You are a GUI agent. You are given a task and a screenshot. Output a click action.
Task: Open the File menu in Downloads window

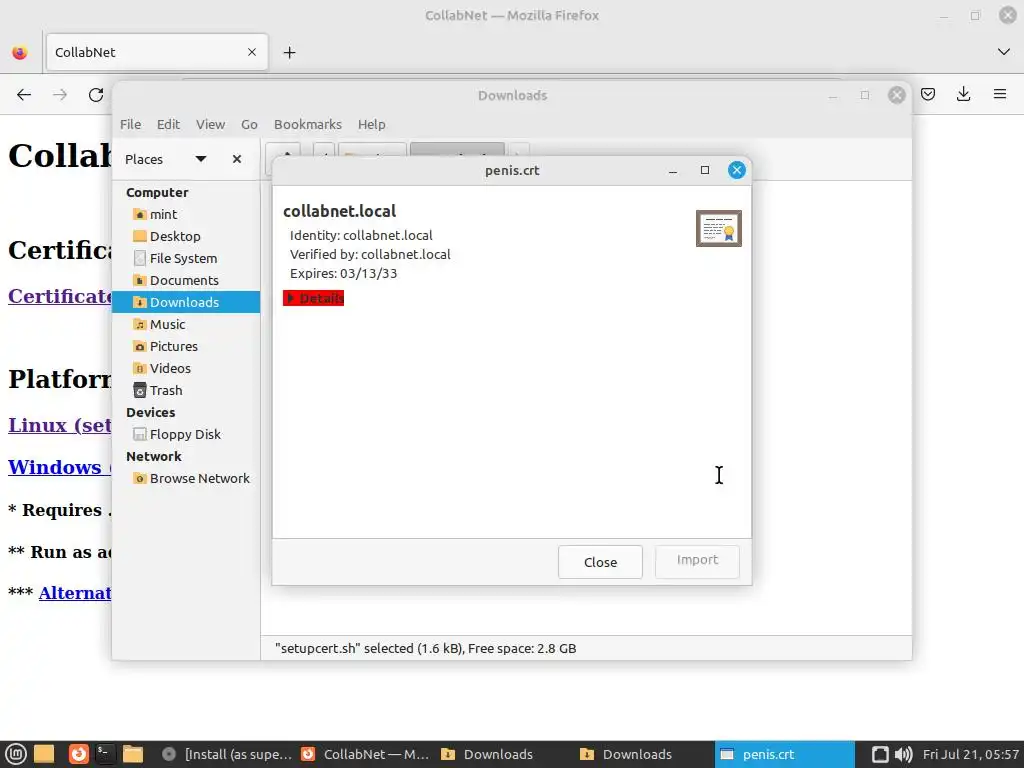tap(130, 124)
